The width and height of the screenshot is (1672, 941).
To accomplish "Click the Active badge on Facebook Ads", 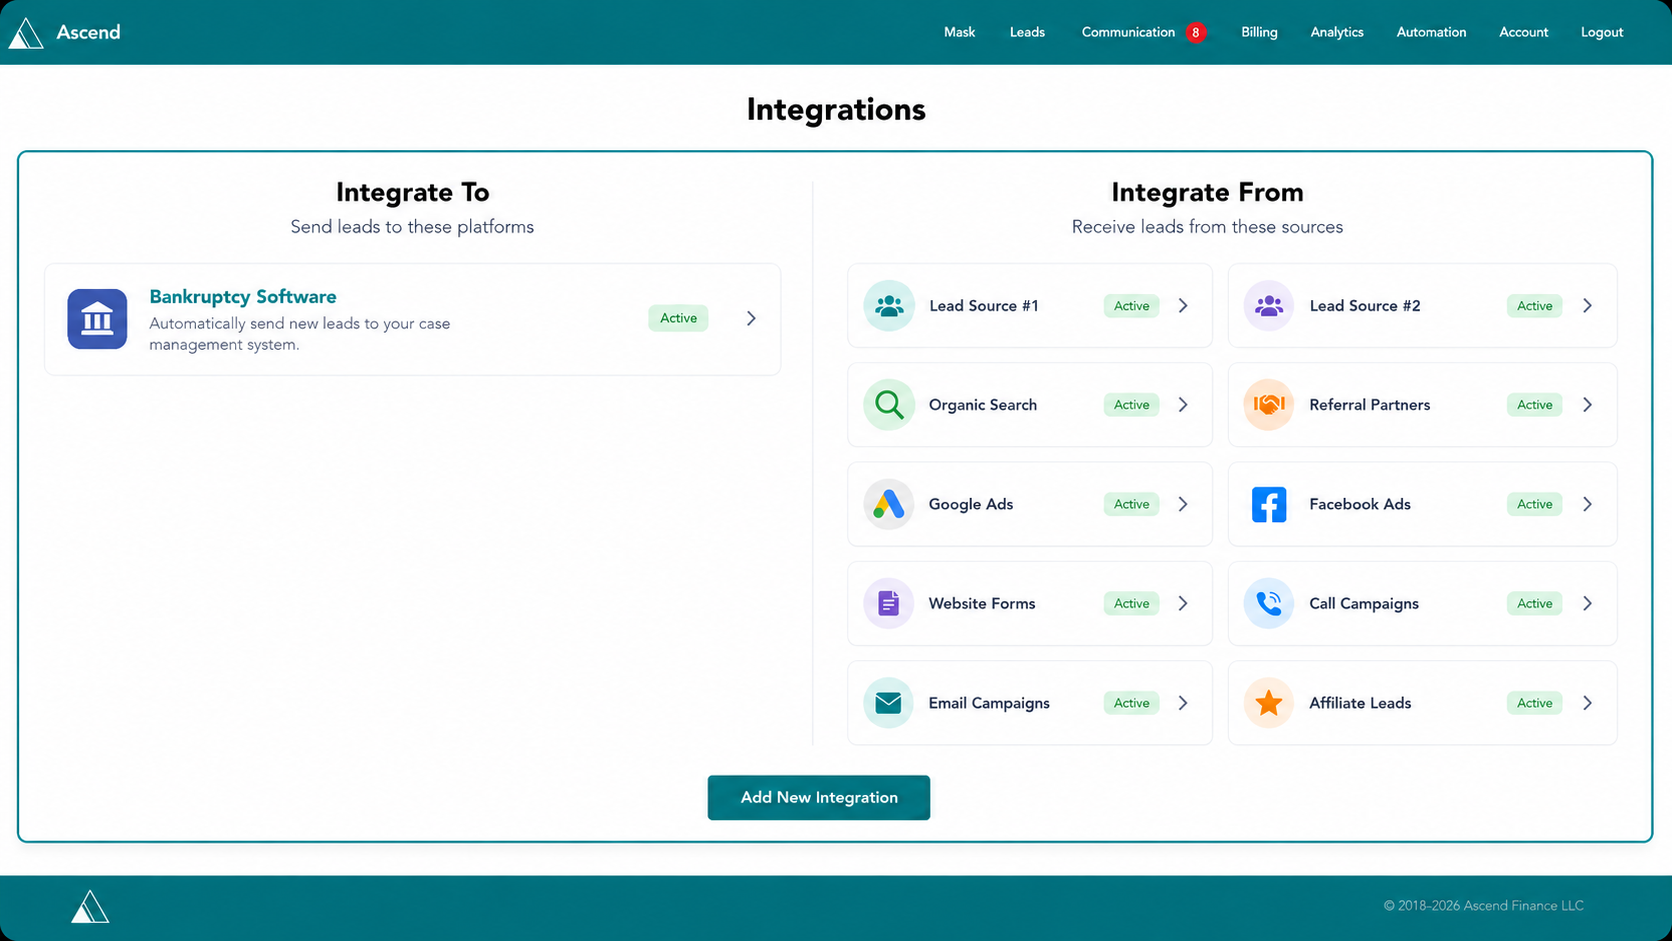I will point(1534,504).
